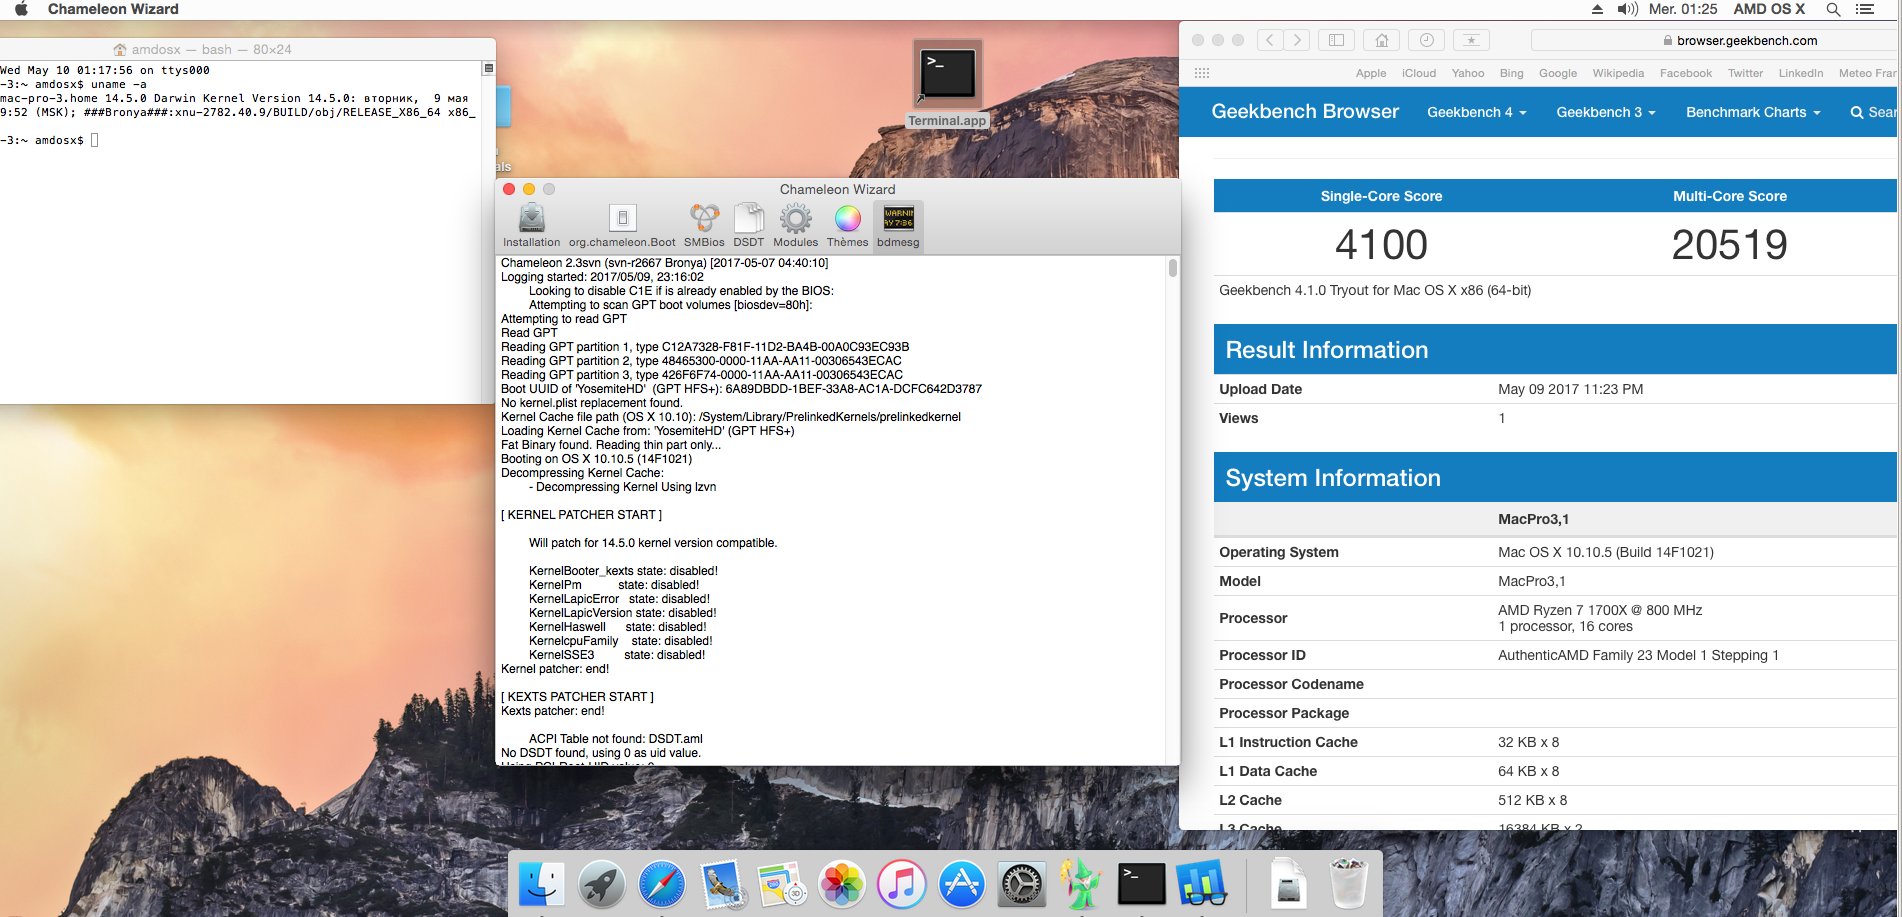
Task: Launch iTunes from the Dock
Action: [902, 884]
